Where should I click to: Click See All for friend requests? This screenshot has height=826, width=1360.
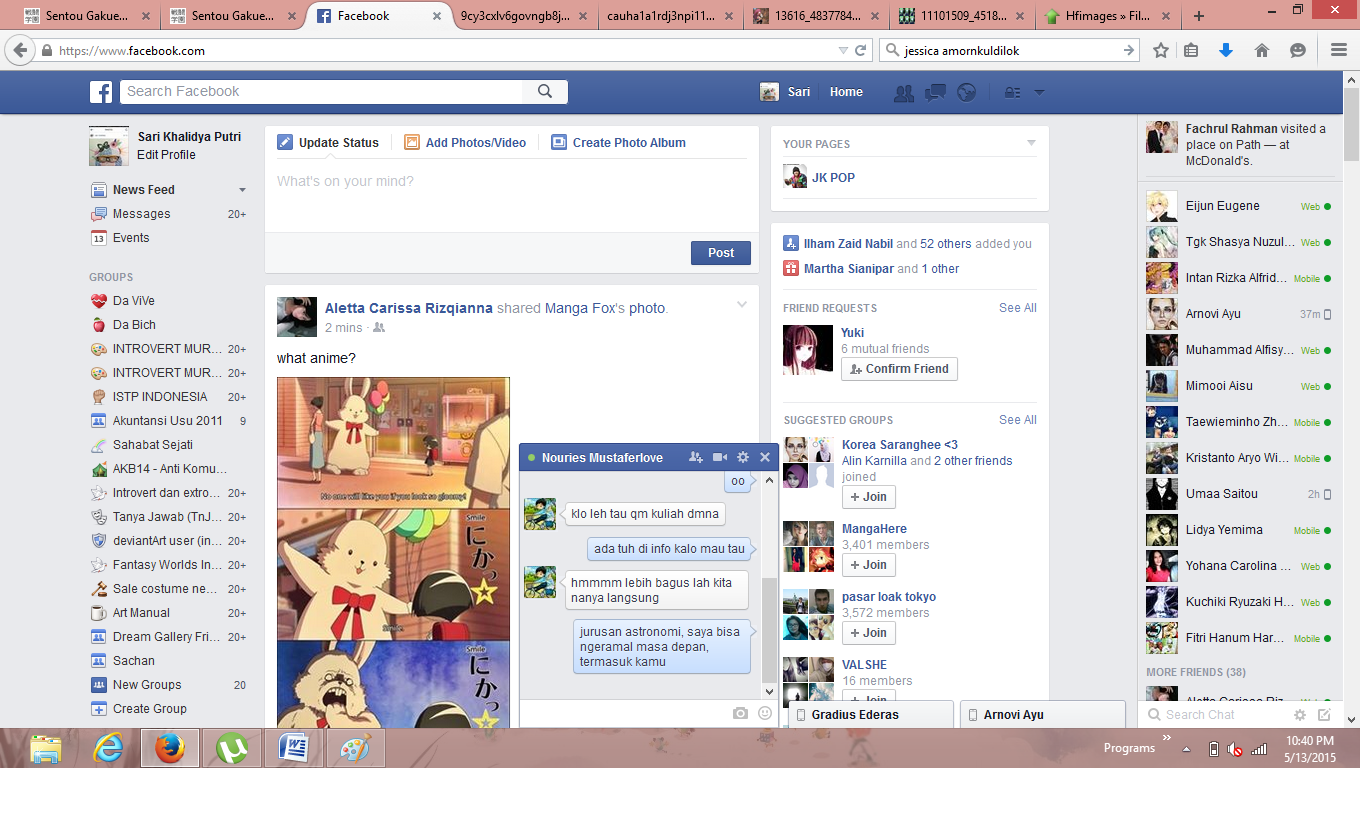tap(1018, 308)
